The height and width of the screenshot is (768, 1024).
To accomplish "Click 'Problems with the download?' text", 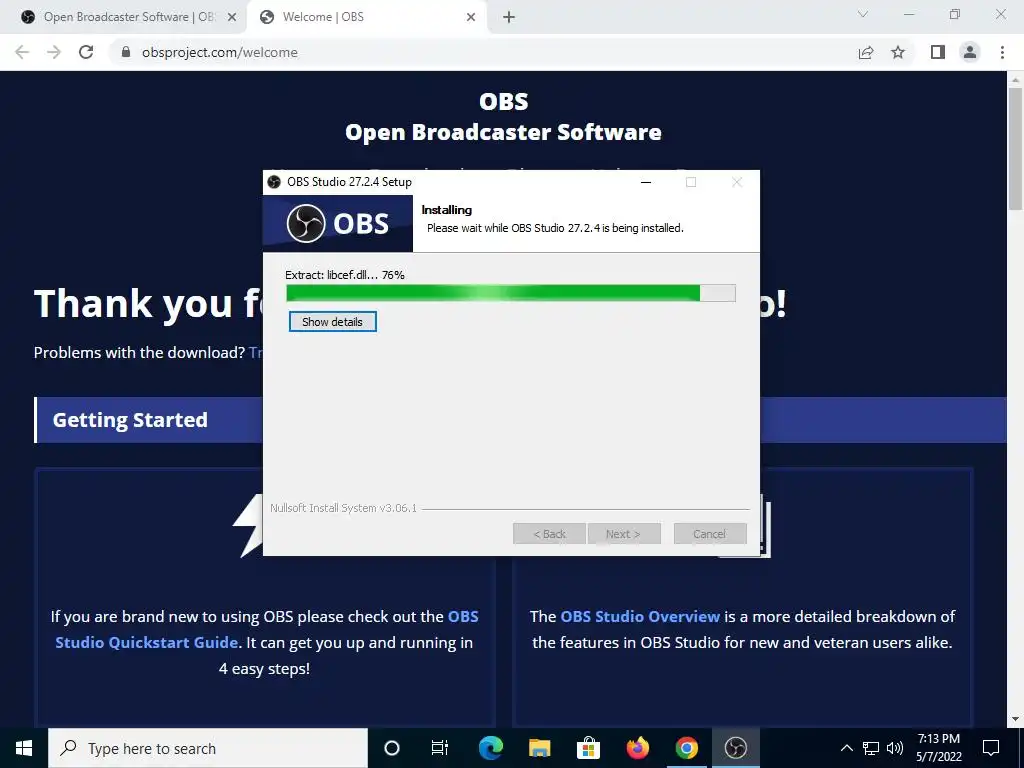I will click(139, 353).
